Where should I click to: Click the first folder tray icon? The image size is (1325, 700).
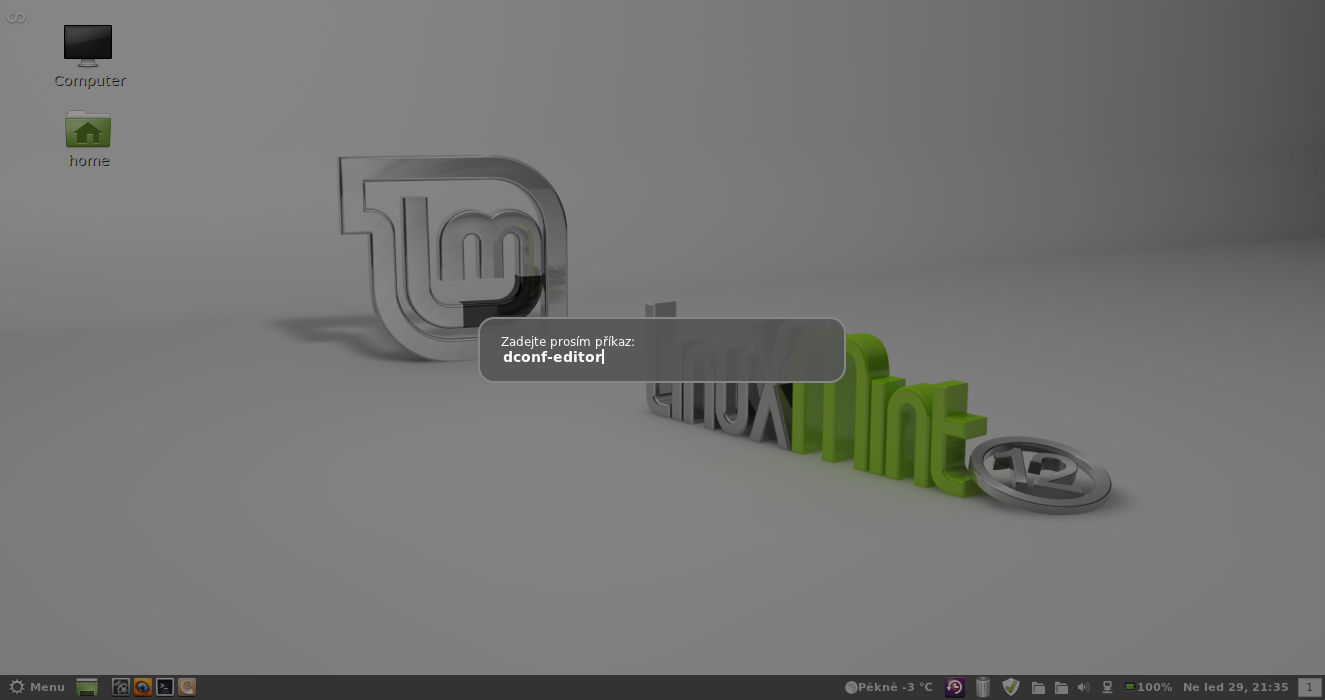1038,687
